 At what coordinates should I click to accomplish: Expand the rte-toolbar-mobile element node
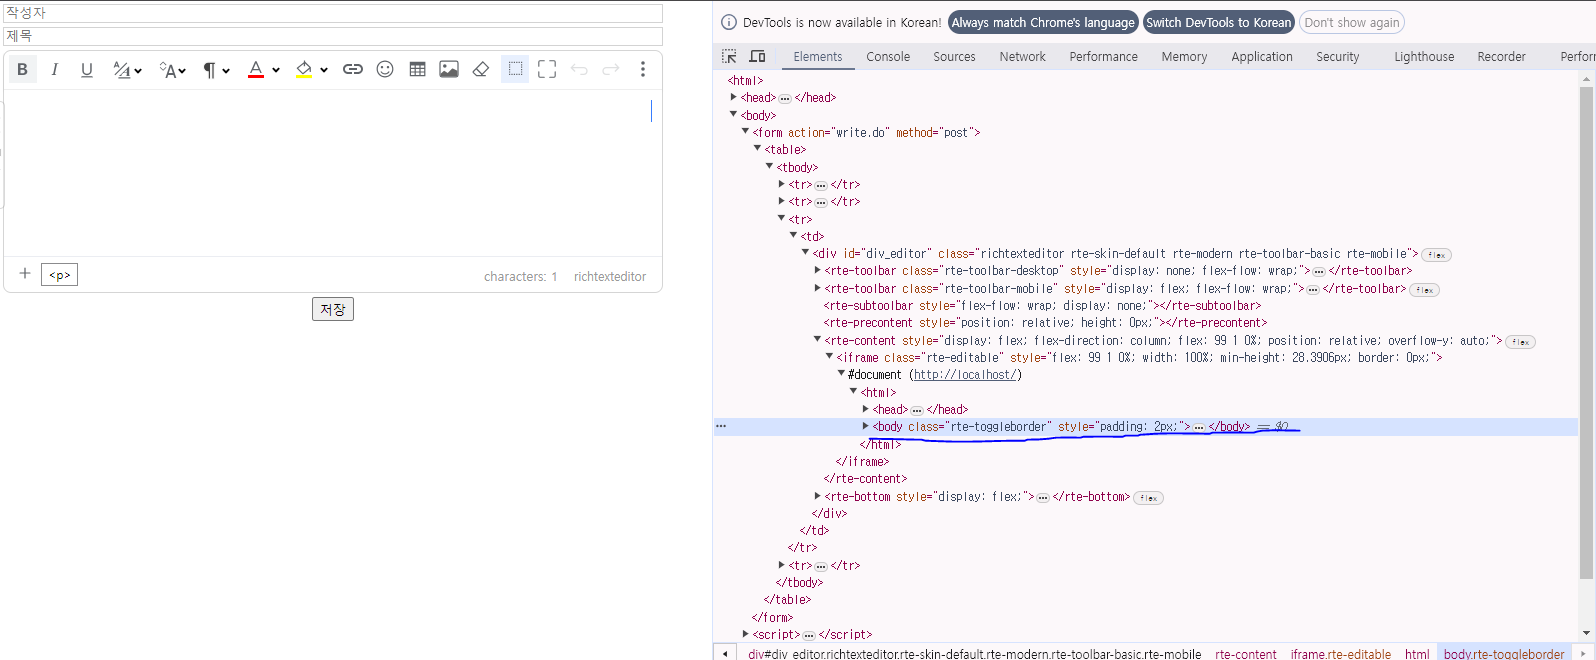click(817, 288)
